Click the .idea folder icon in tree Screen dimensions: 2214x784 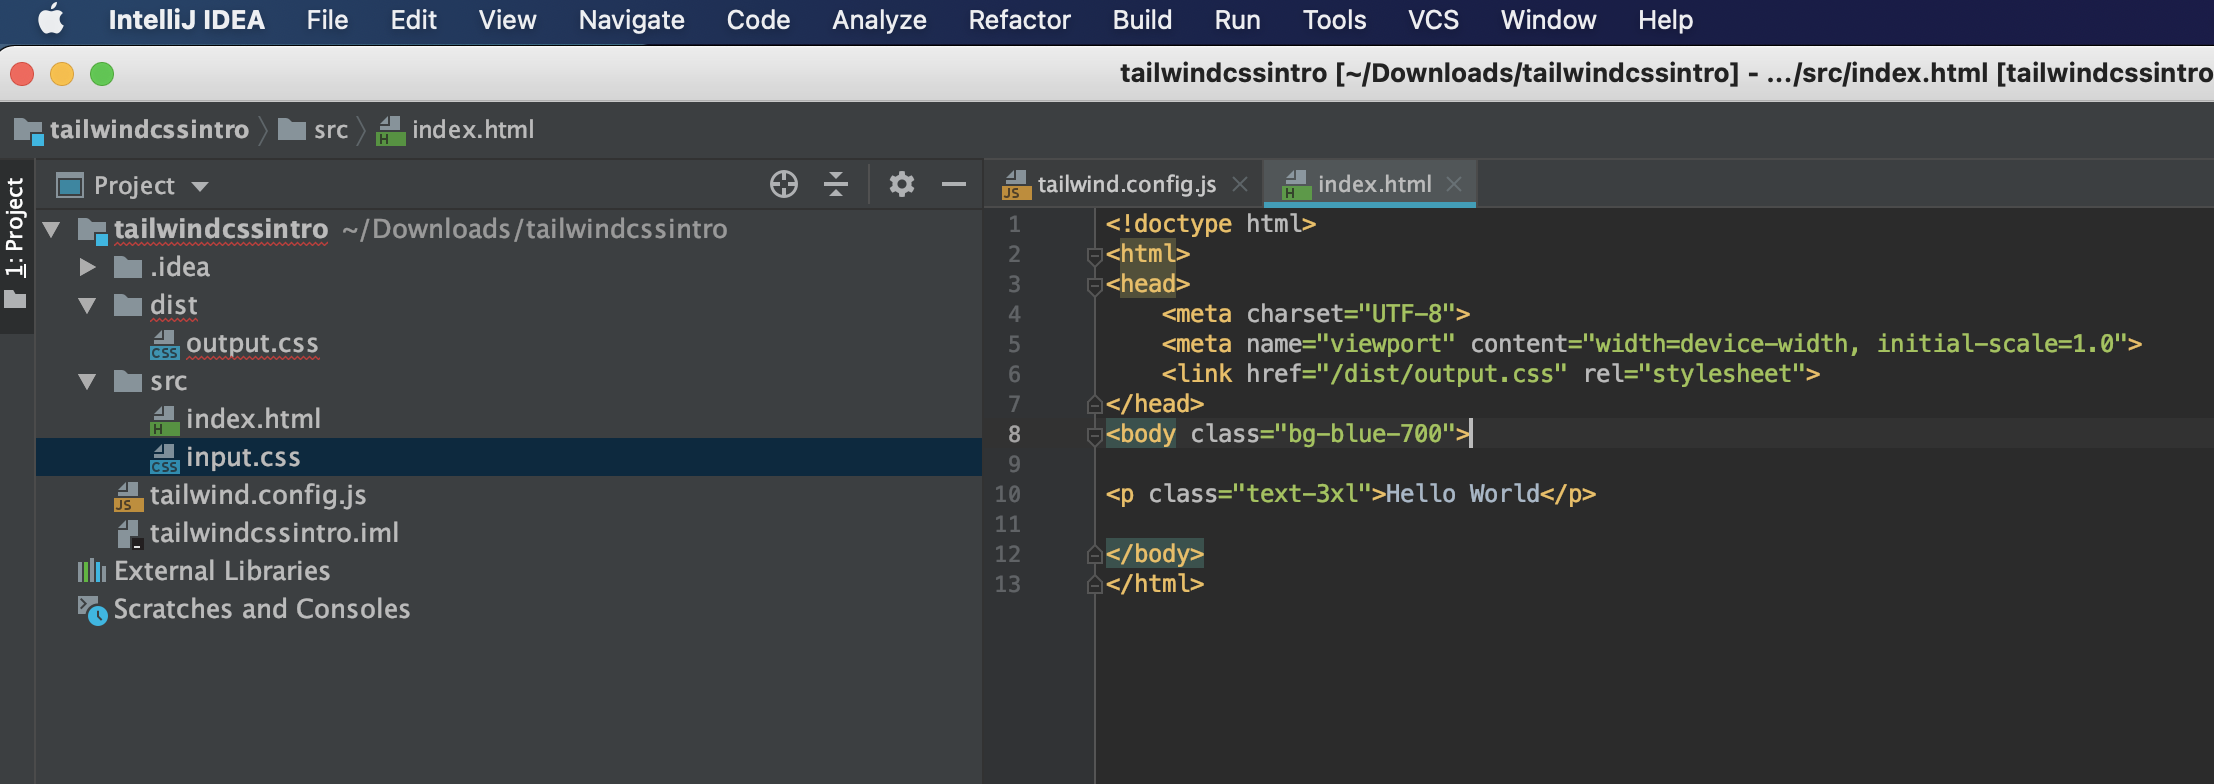(x=128, y=267)
